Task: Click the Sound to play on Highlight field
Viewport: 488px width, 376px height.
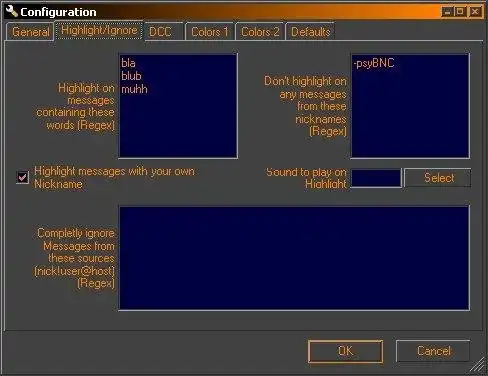Action: click(x=376, y=178)
